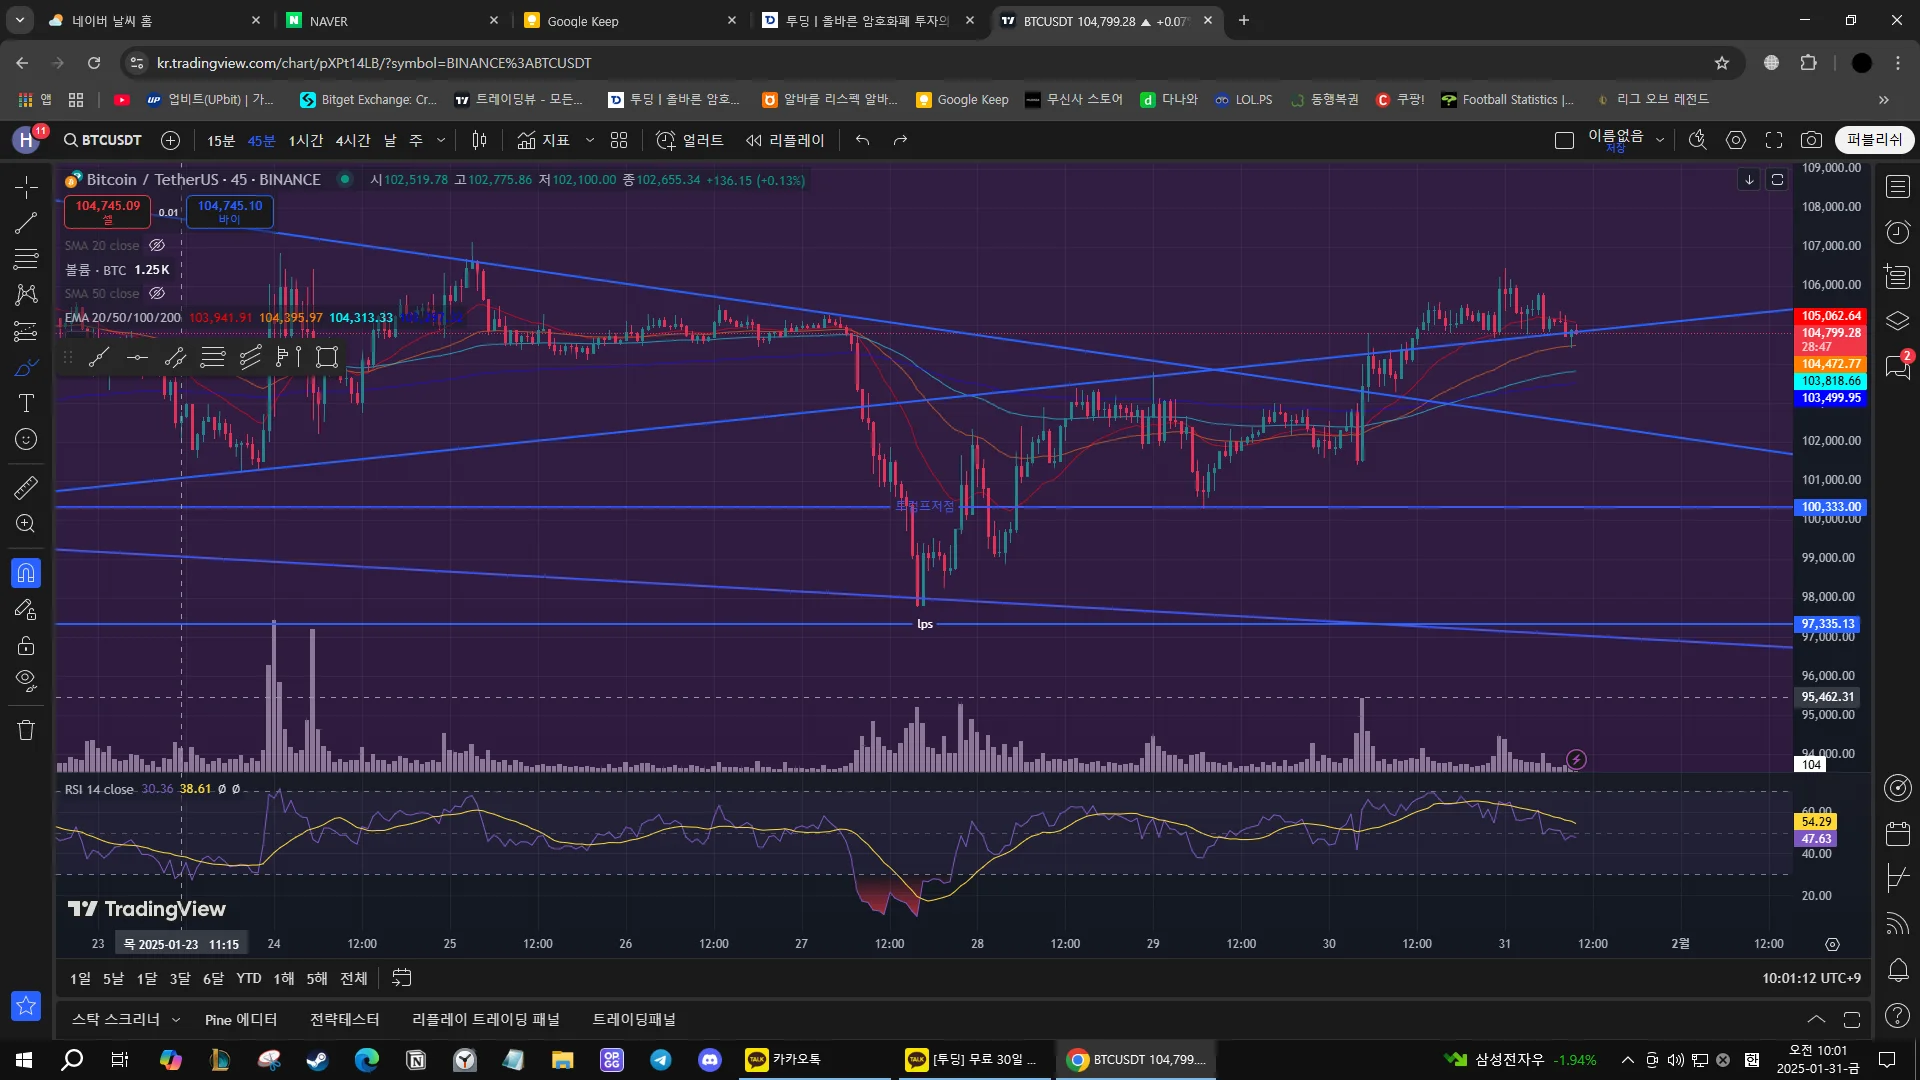Show hidden SMA 50 indicator
The height and width of the screenshot is (1080, 1920).
[x=157, y=293]
